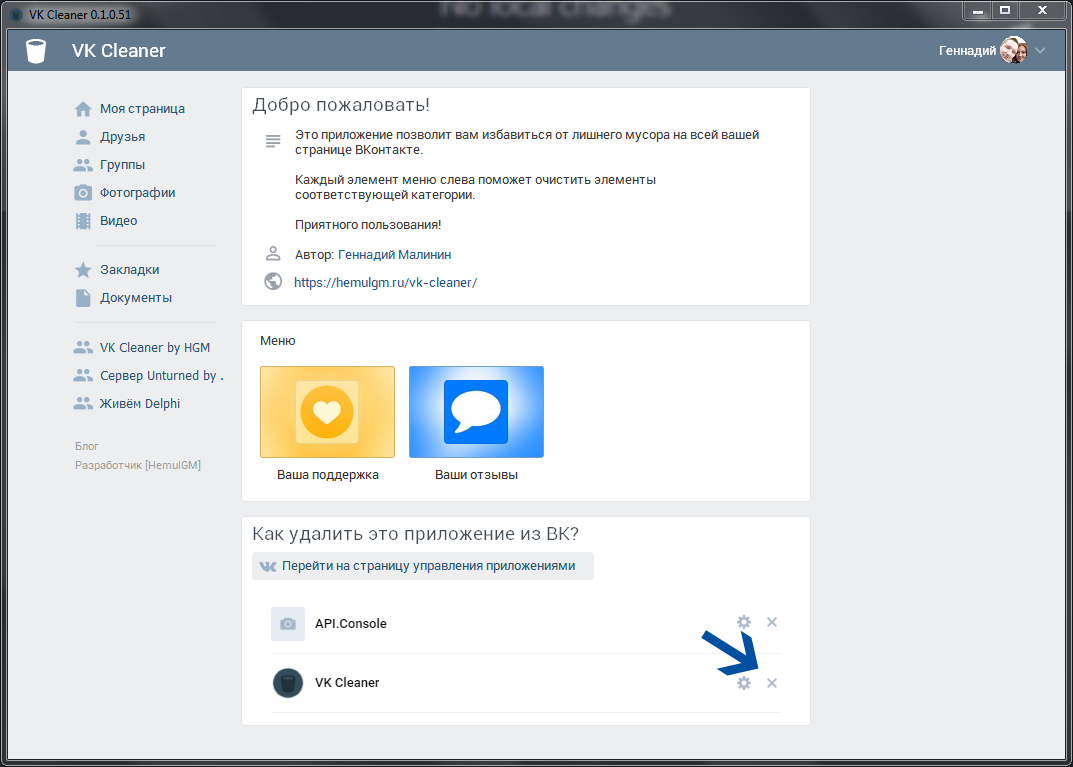1073x767 pixels.
Task: Remove VK Cleaner with its X icon
Action: [772, 683]
